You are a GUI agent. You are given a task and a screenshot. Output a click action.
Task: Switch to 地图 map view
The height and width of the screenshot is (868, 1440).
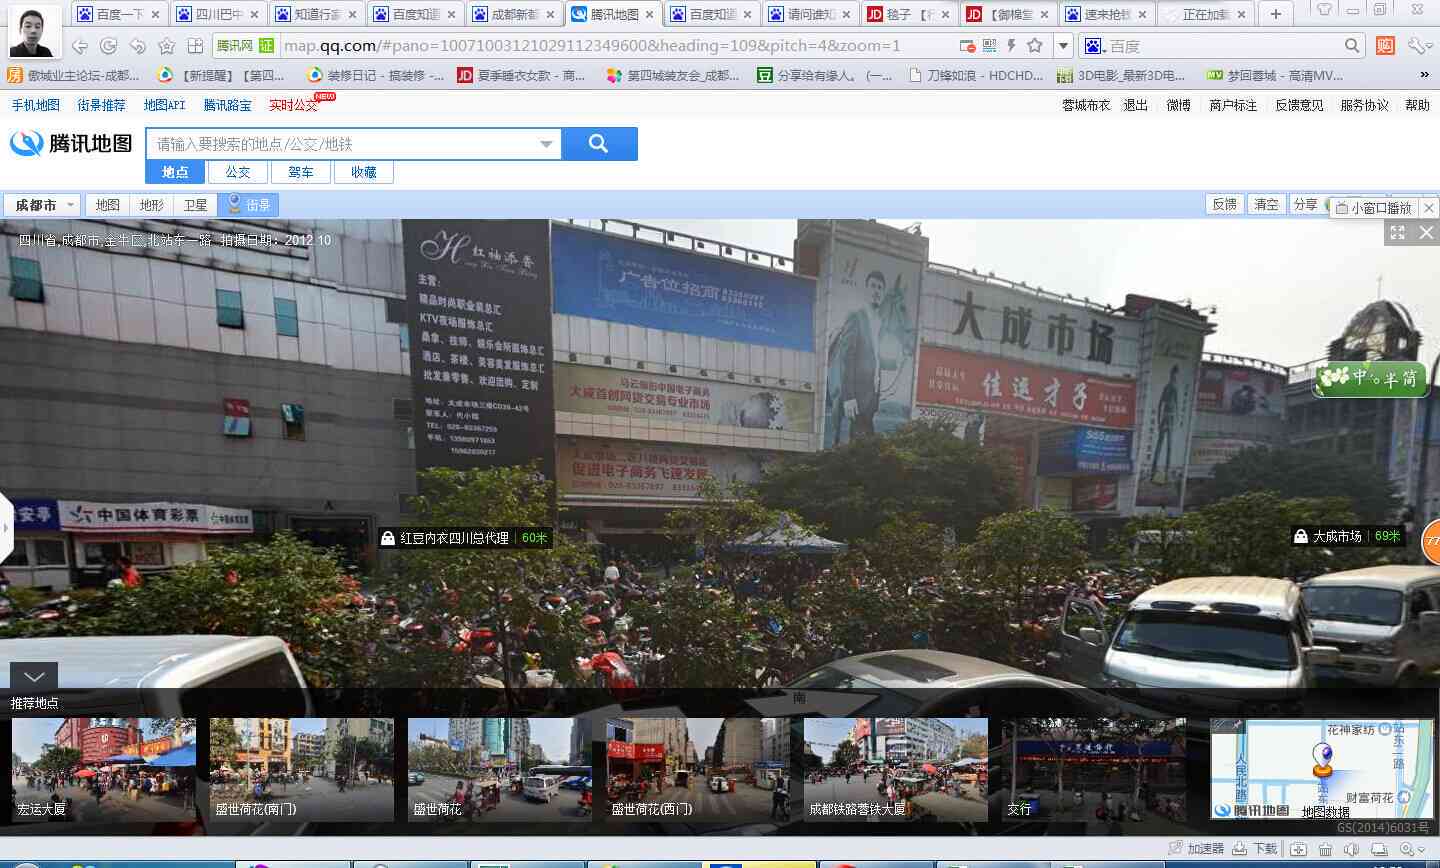108,205
